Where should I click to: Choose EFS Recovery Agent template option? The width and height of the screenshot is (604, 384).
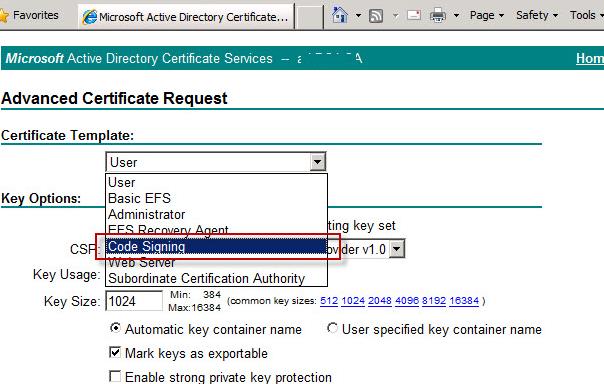[x=216, y=230]
